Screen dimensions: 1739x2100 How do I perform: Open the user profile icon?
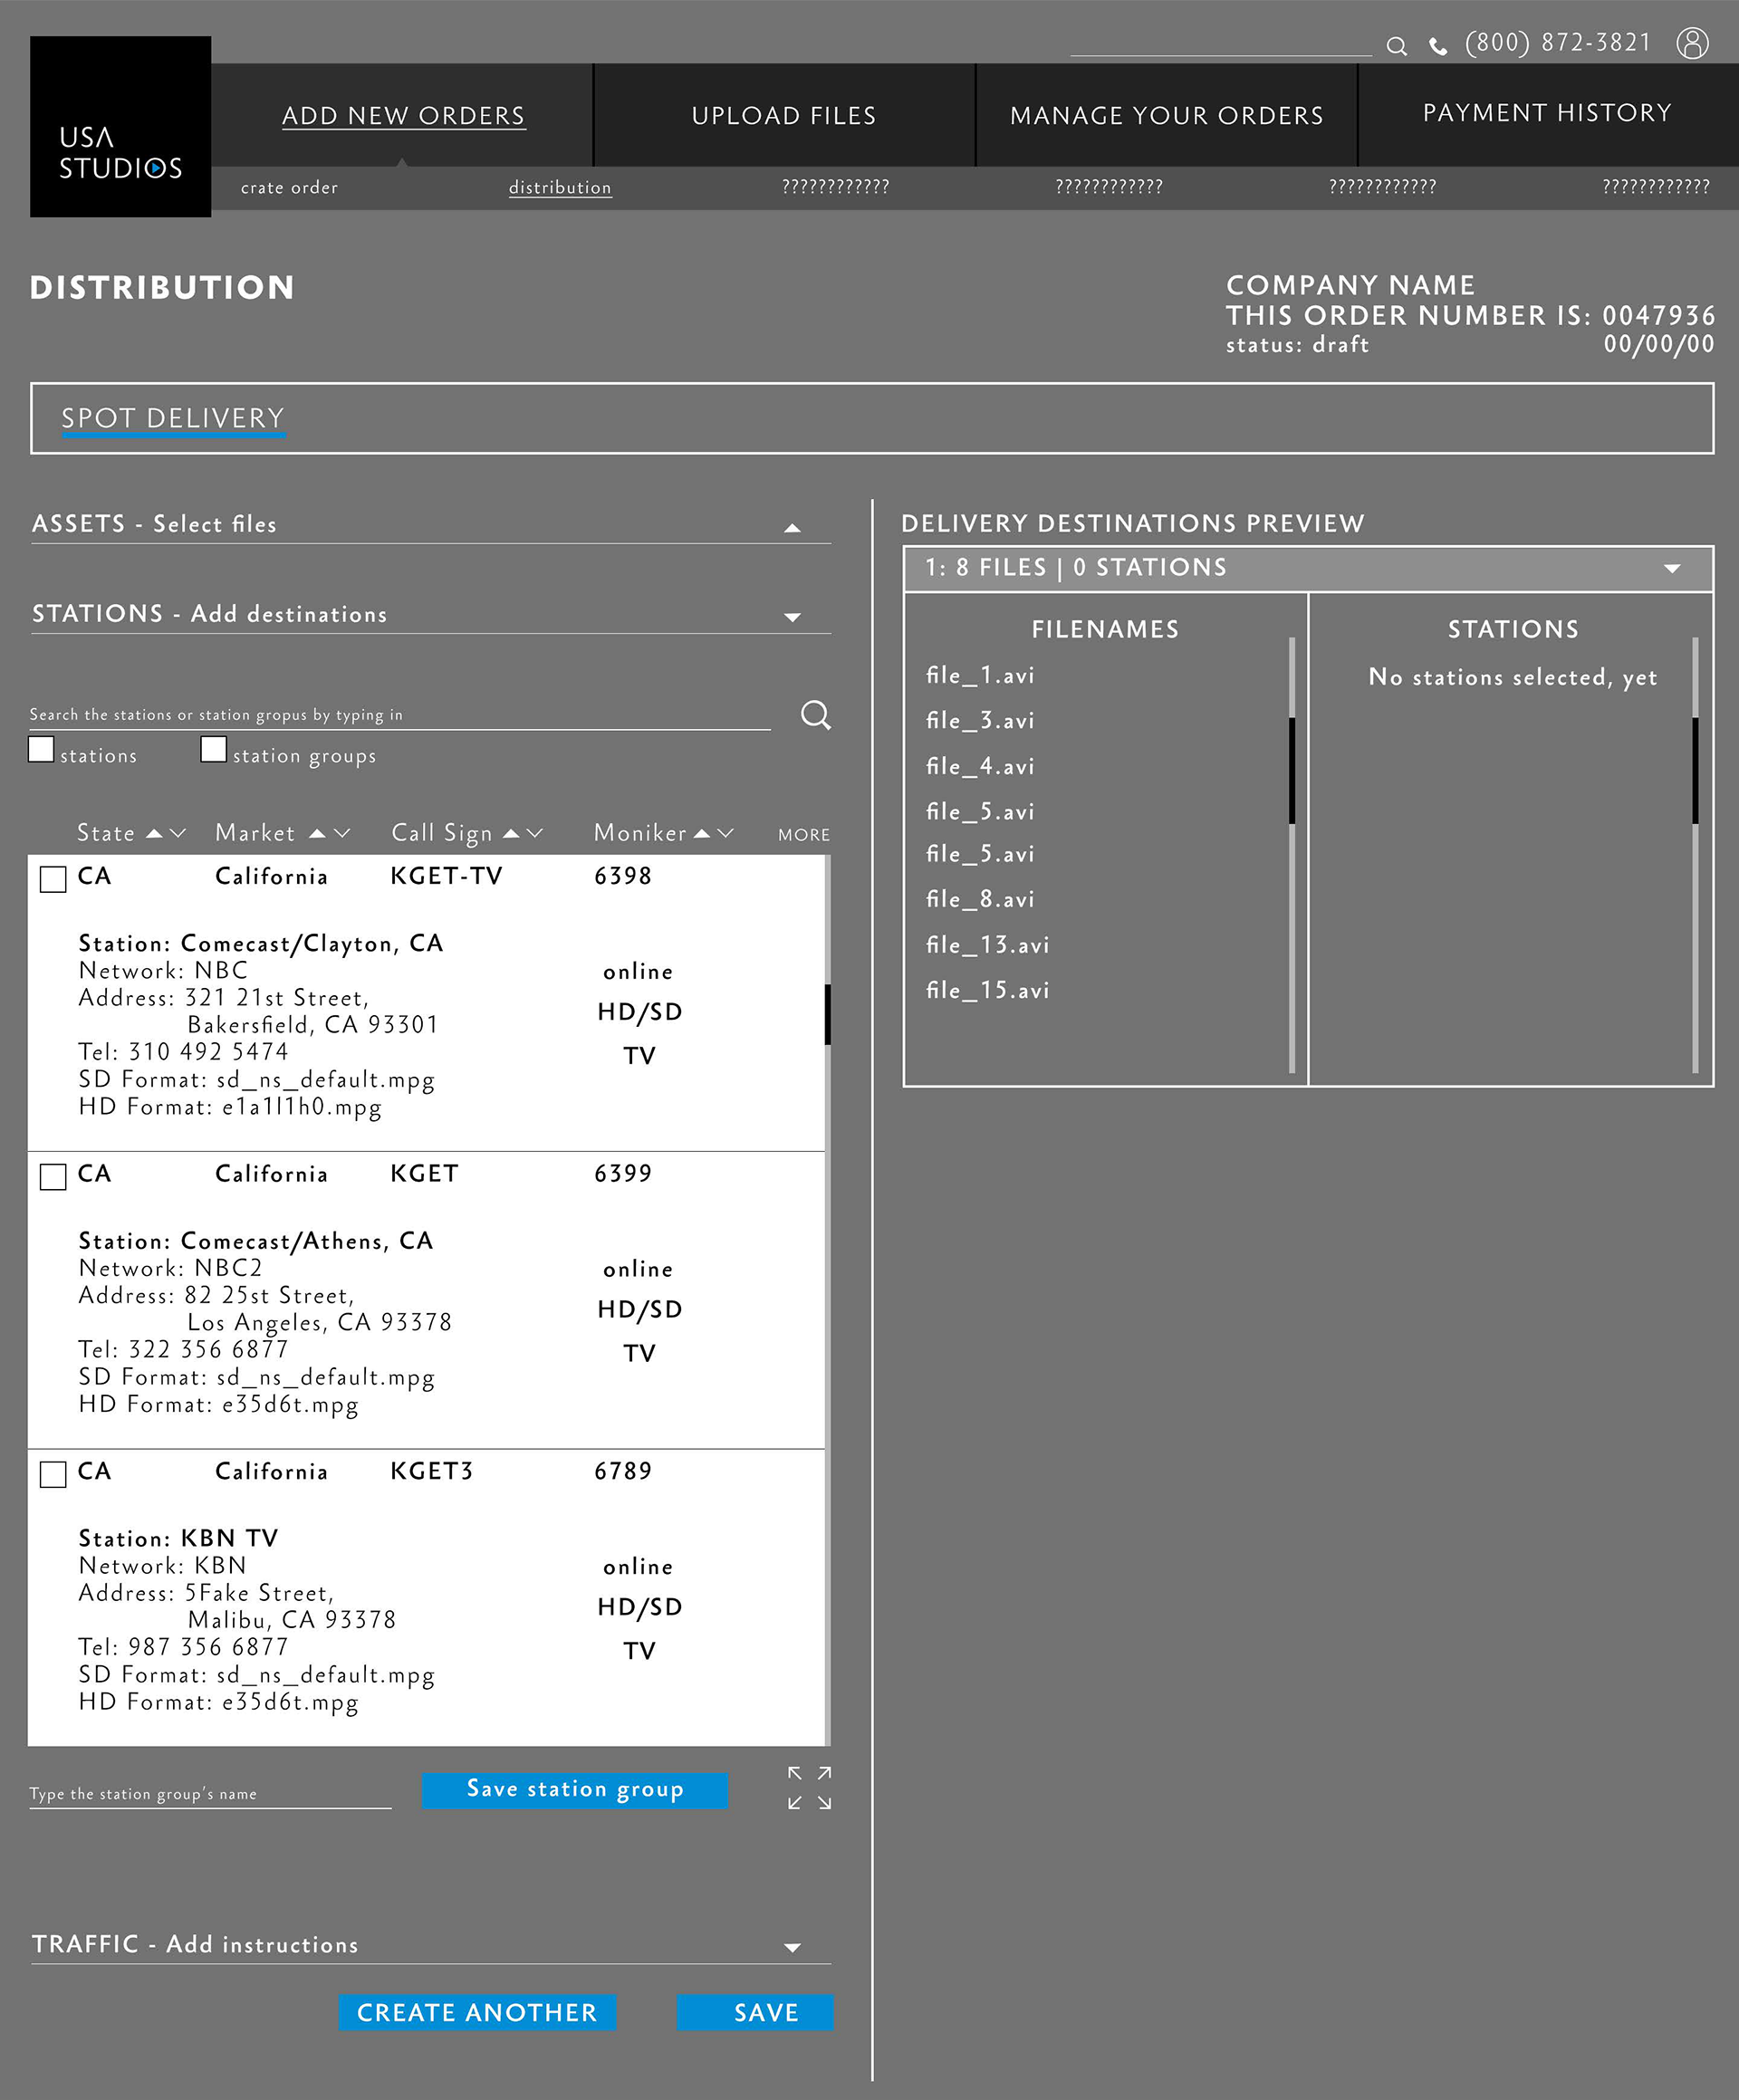[1692, 43]
